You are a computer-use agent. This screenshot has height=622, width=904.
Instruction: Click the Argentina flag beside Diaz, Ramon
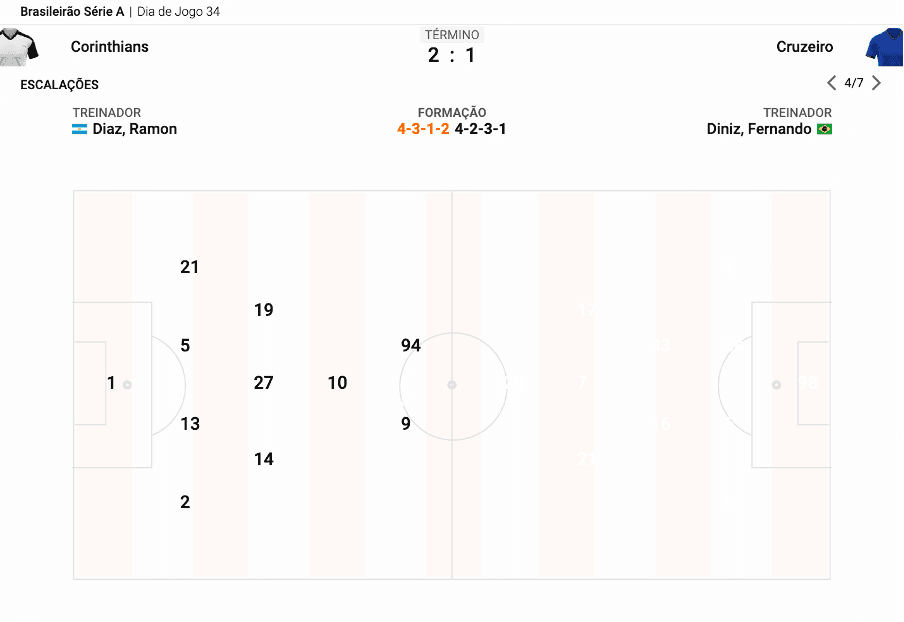coord(80,129)
